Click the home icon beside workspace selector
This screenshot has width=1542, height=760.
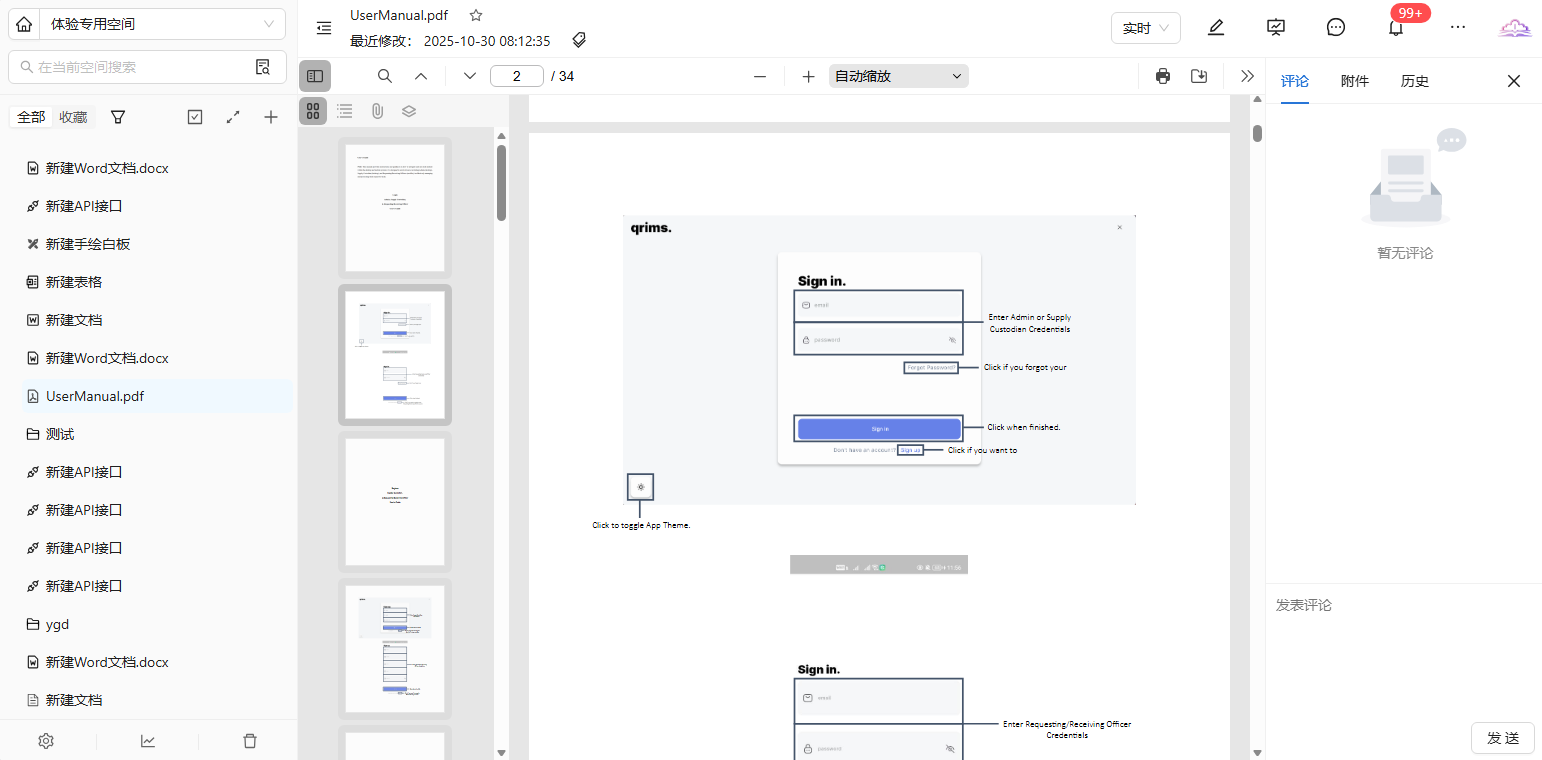click(x=24, y=24)
